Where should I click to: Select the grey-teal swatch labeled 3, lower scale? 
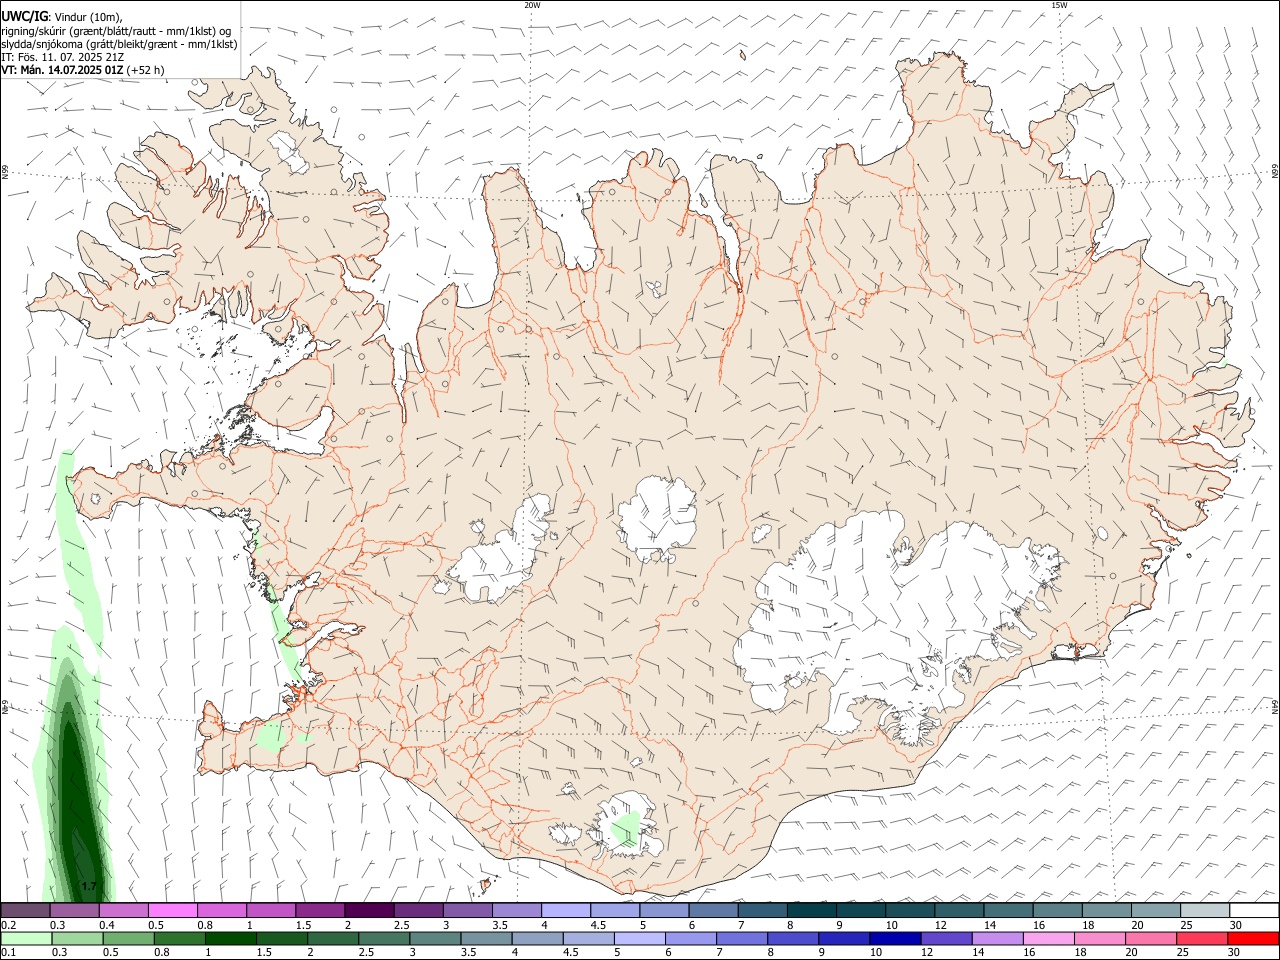coord(435,939)
